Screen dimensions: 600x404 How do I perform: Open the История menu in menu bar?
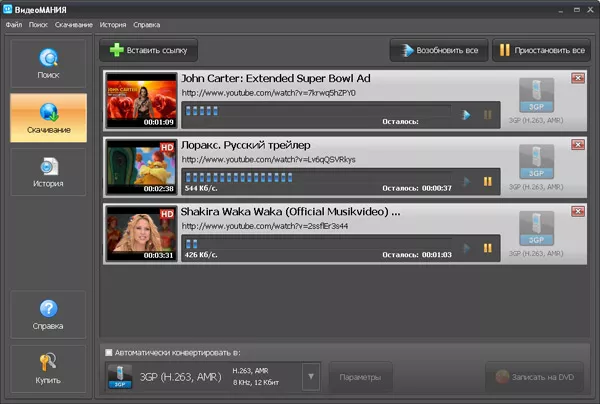coord(113,24)
